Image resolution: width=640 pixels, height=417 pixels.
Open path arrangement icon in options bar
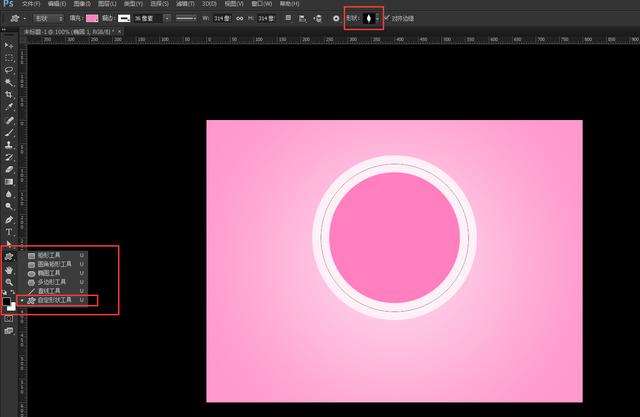coord(318,18)
